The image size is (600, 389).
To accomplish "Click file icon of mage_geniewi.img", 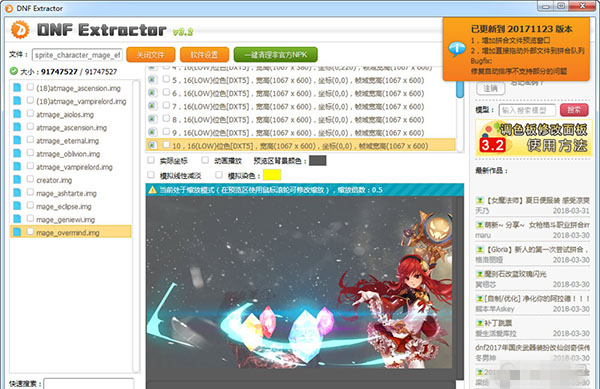I will click(x=17, y=219).
